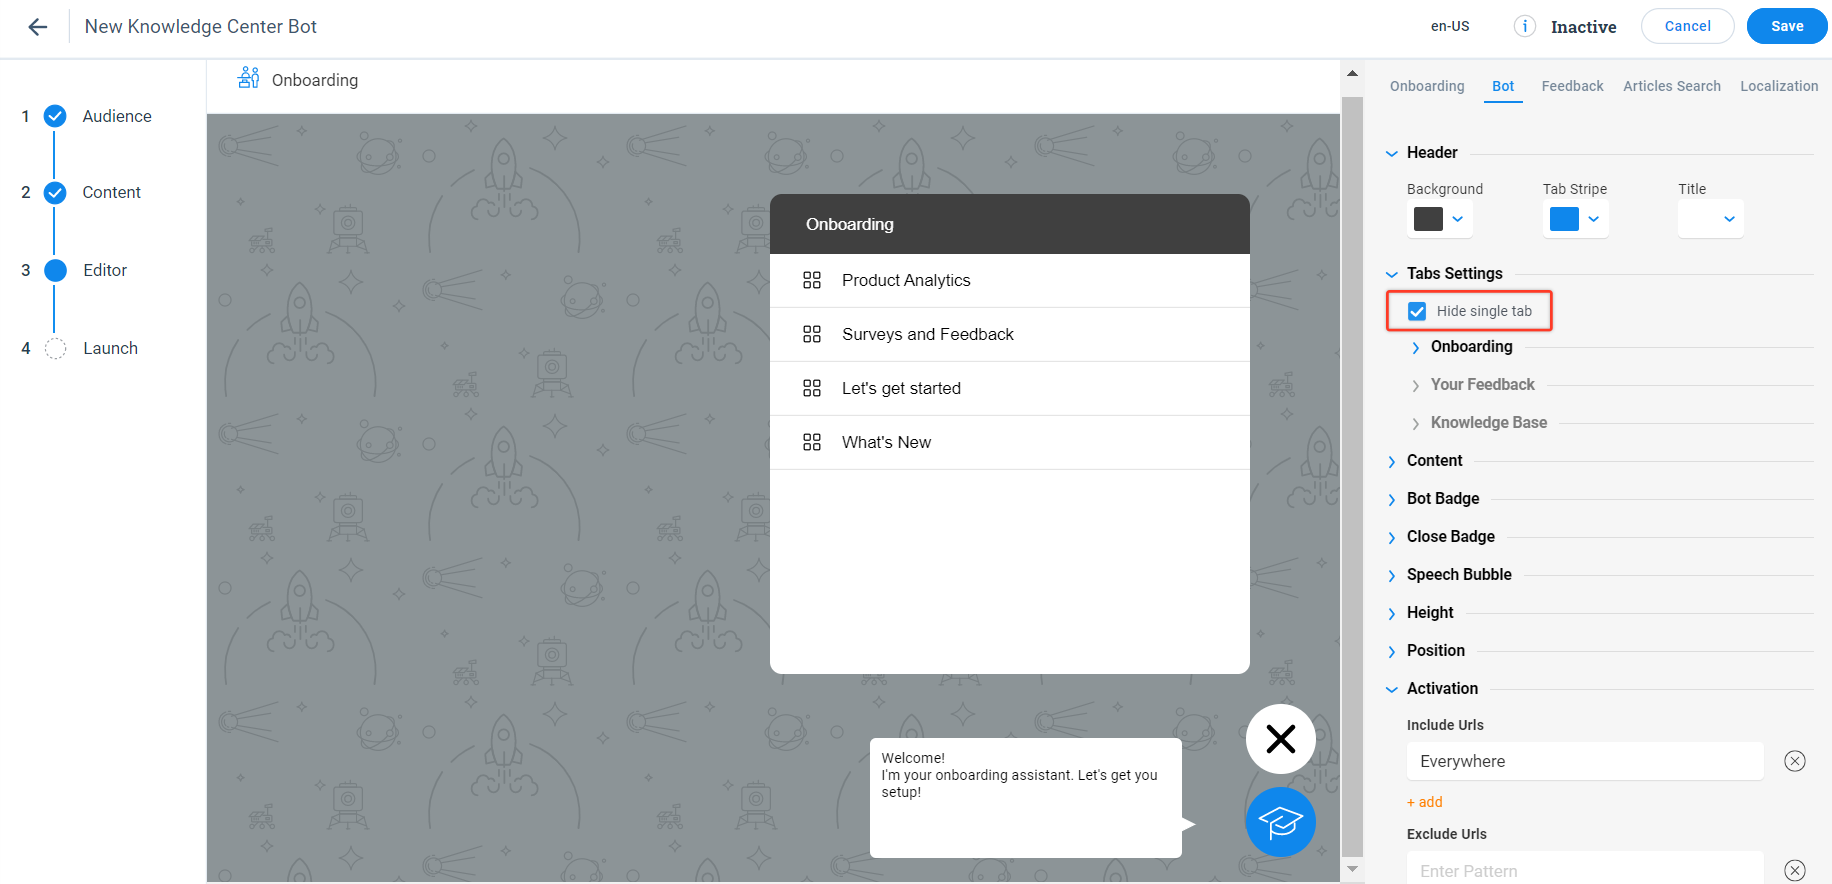
Task: Click the Onboarding people icon in preview header
Action: 249,78
